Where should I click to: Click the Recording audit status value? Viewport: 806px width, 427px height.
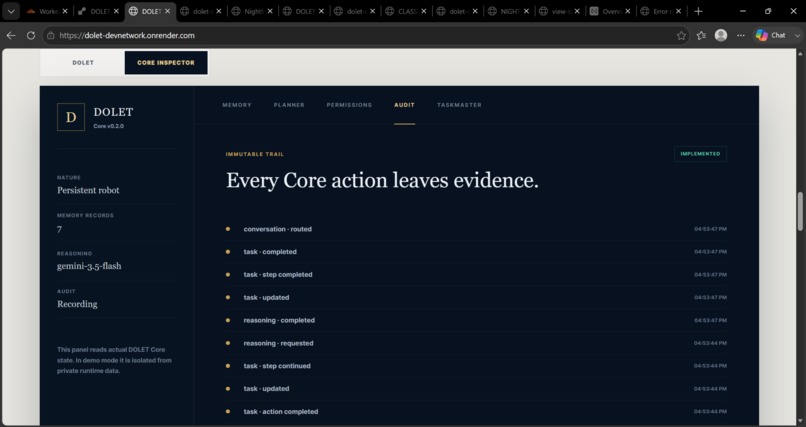pyautogui.click(x=77, y=304)
